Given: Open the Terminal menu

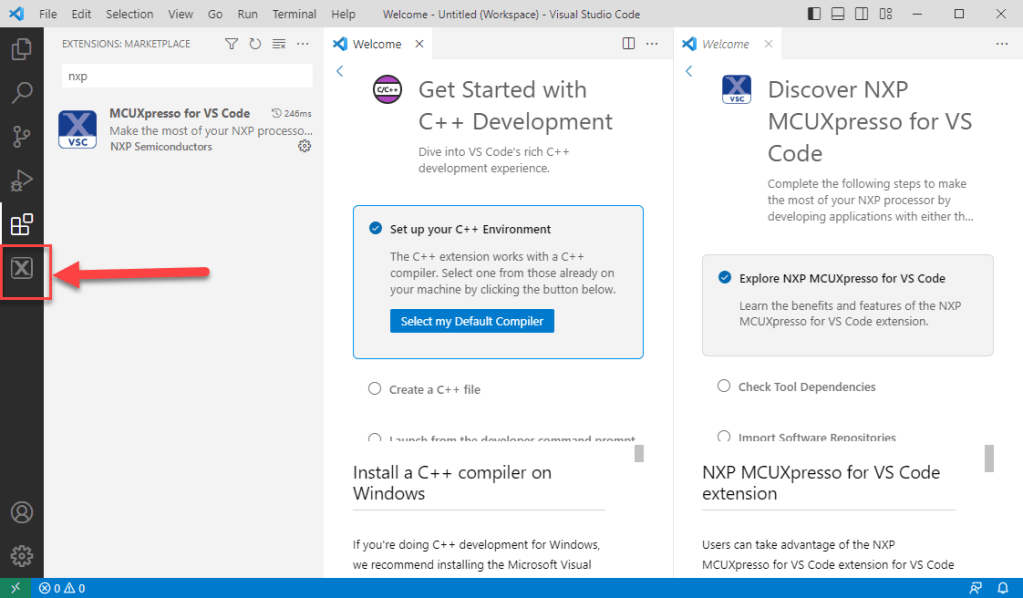Looking at the screenshot, I should click(x=294, y=15).
